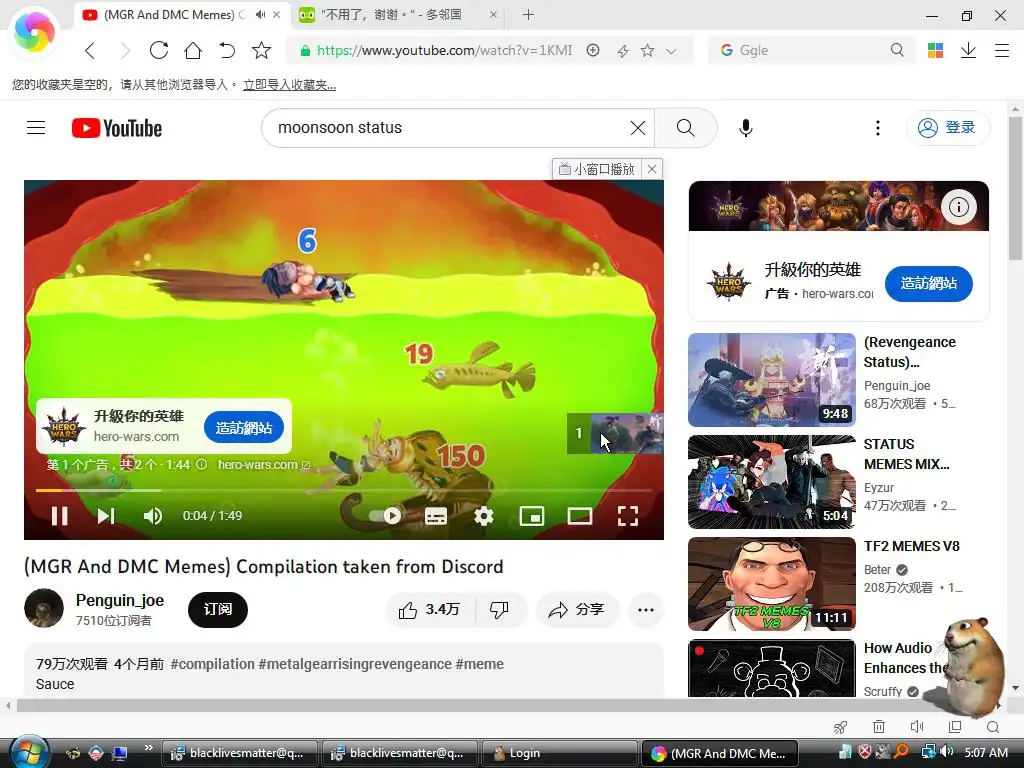This screenshot has height=768, width=1024.
Task: Open the more actions ellipsis under the video
Action: (646, 610)
